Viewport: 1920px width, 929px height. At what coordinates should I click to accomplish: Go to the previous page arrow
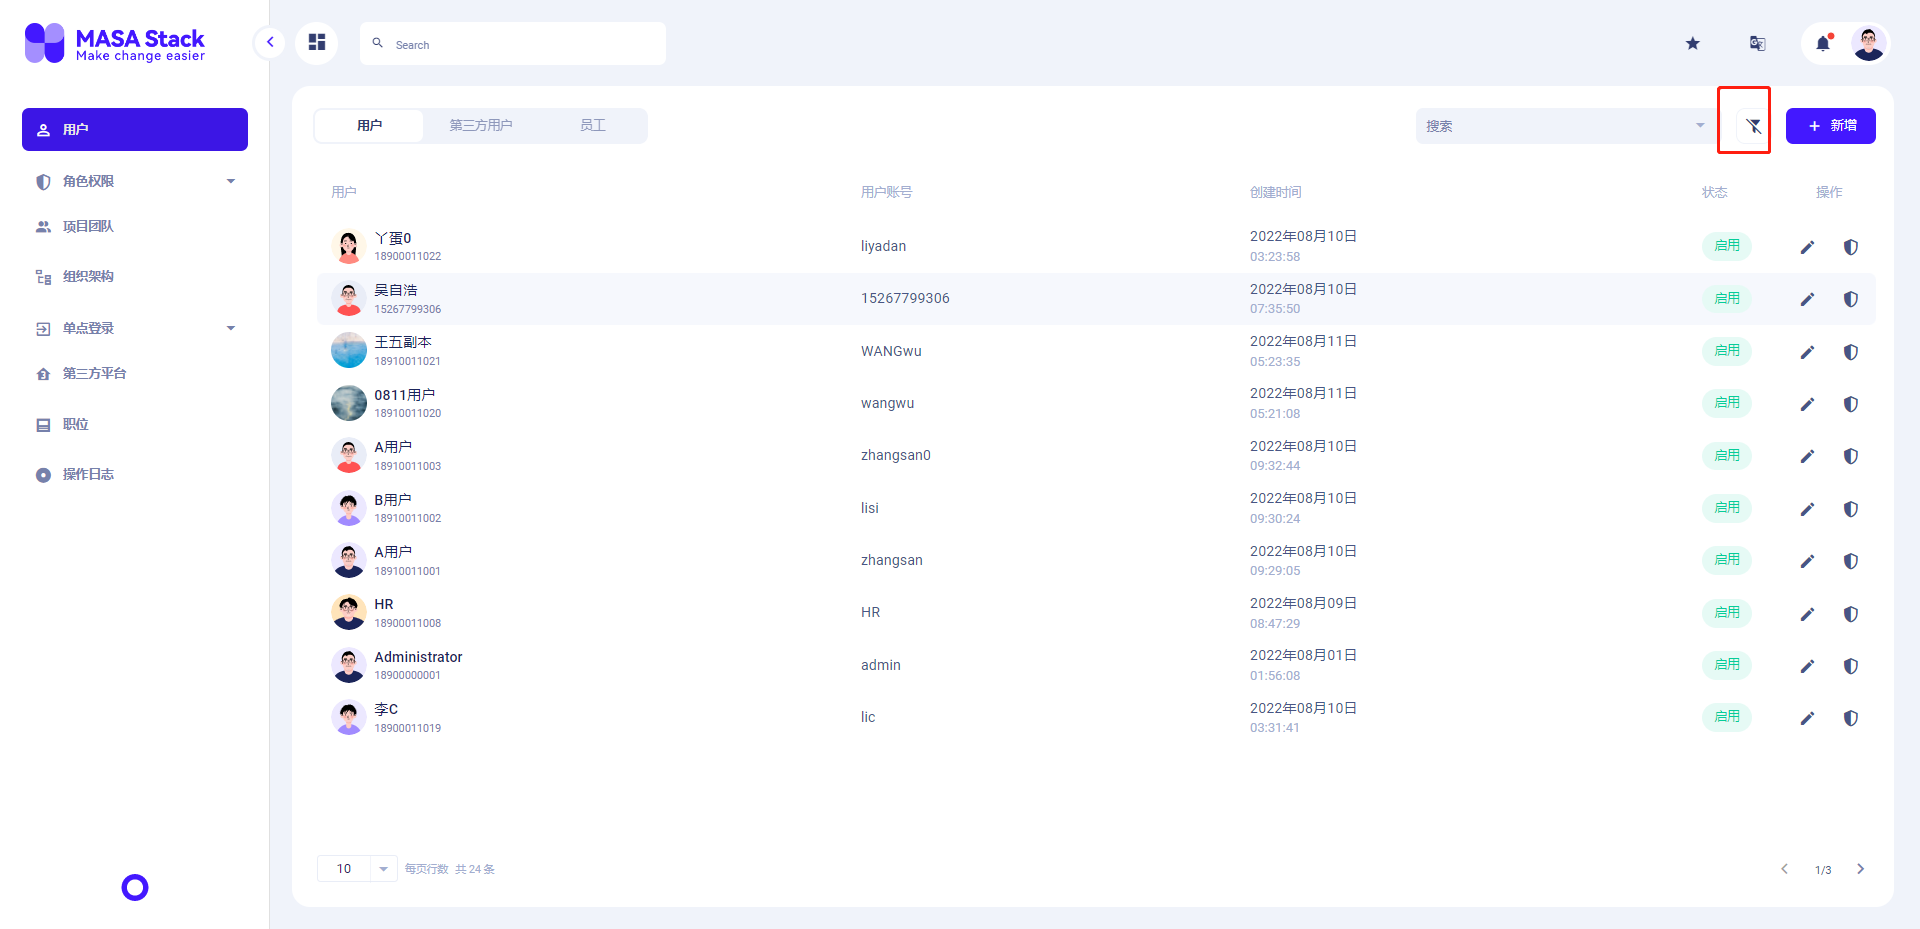pos(1784,869)
